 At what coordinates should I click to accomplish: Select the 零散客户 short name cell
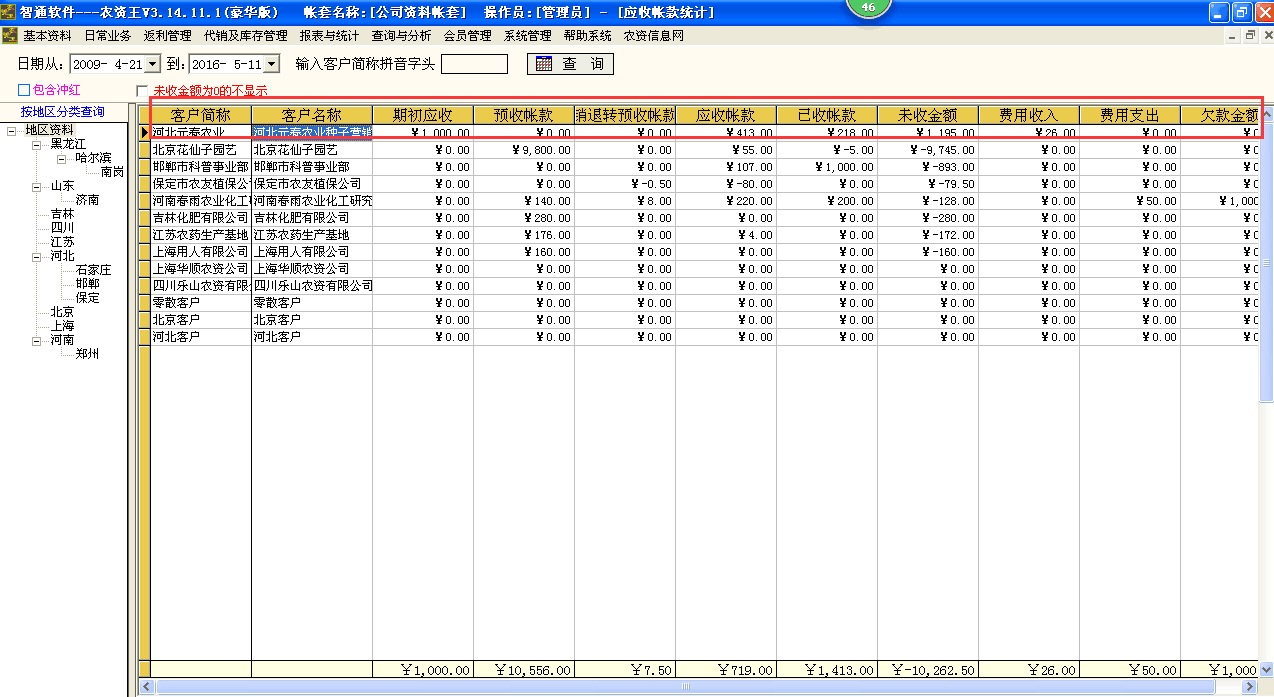click(201, 303)
